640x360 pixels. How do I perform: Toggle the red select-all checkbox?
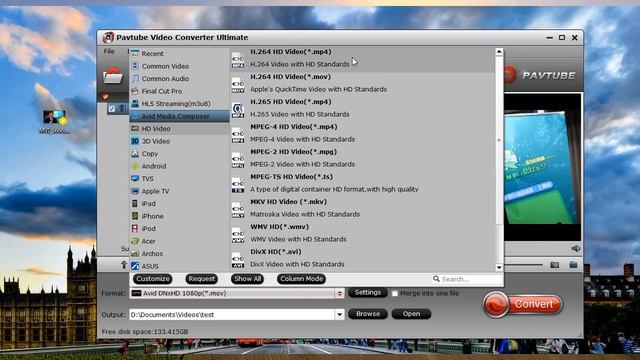point(106,97)
